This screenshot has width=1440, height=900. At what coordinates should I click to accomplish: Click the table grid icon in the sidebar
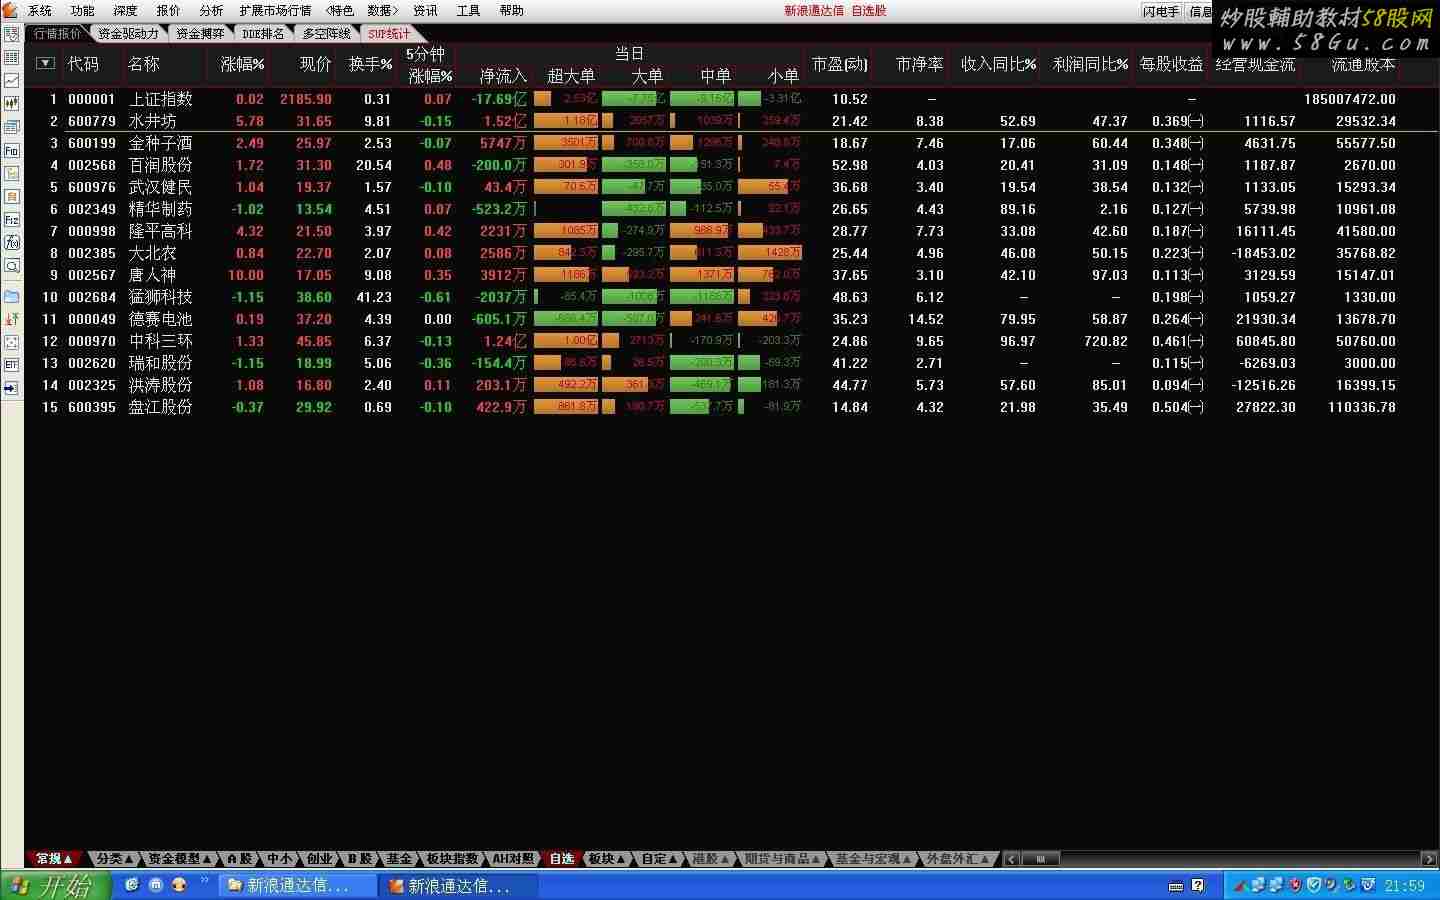point(12,57)
